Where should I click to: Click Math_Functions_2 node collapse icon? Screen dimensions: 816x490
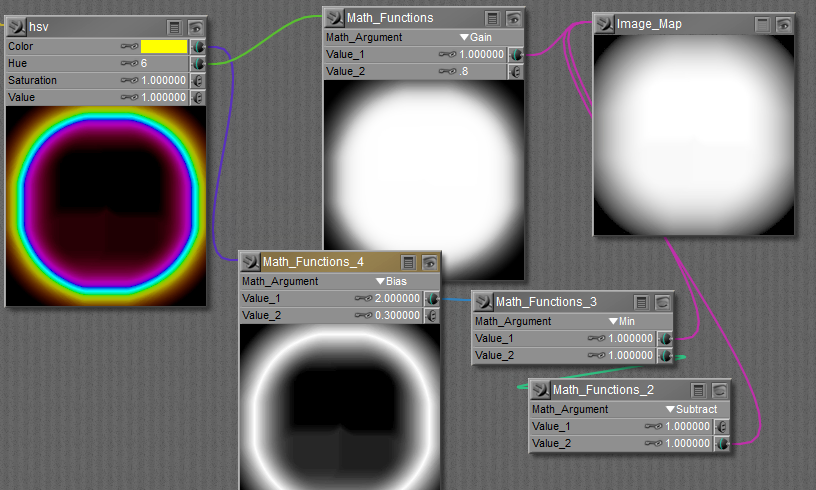541,390
